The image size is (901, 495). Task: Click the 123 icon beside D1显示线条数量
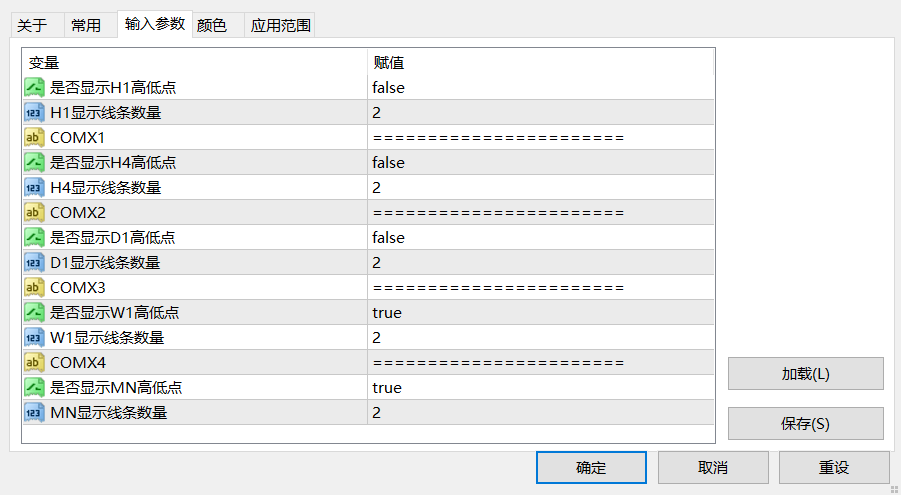point(34,263)
